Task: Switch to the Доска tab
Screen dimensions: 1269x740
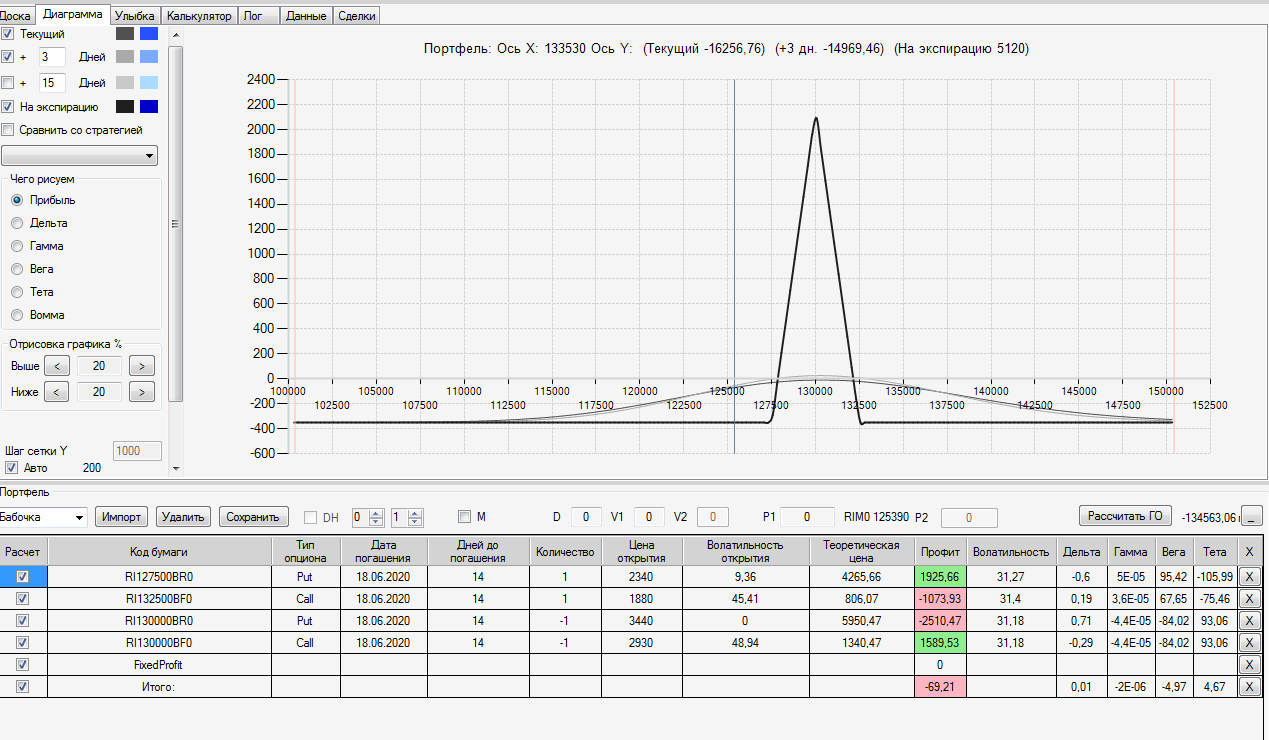Action: (x=15, y=16)
